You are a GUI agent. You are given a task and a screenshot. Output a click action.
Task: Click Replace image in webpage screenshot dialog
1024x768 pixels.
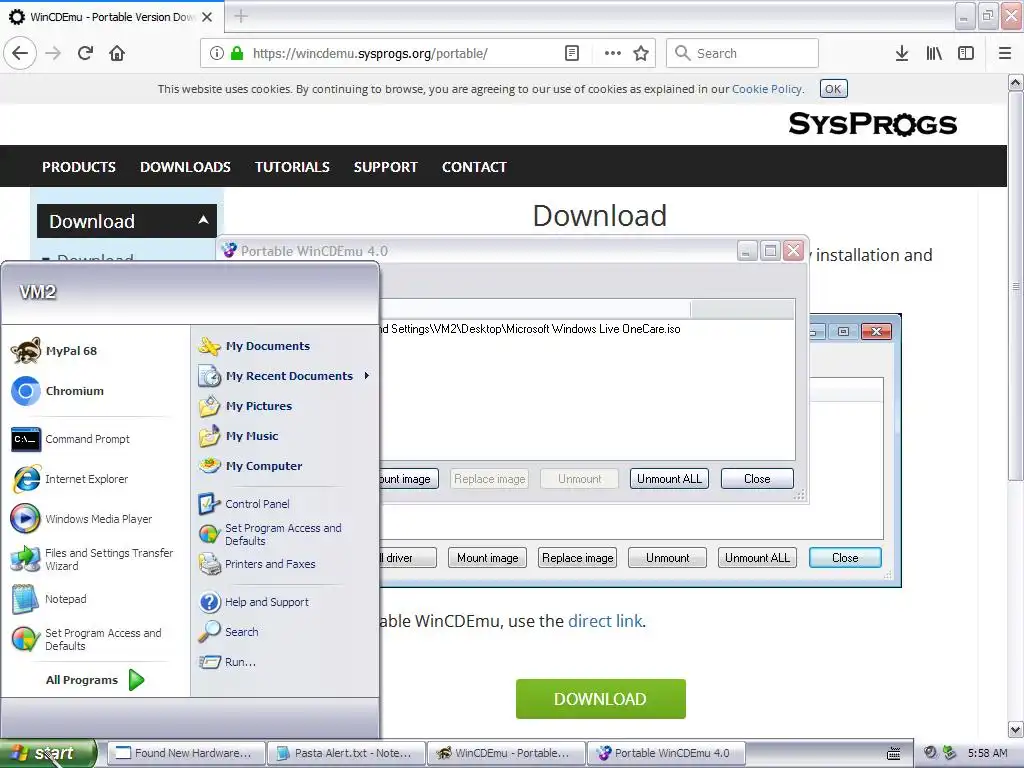577,558
